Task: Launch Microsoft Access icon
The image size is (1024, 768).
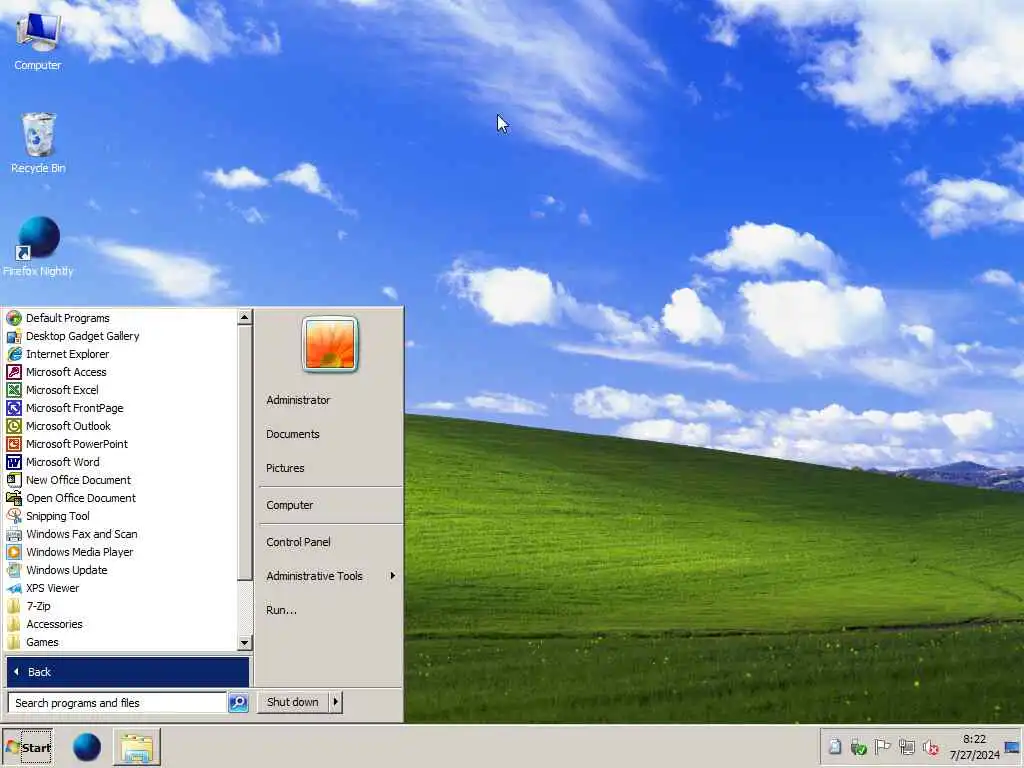Action: pyautogui.click(x=14, y=372)
